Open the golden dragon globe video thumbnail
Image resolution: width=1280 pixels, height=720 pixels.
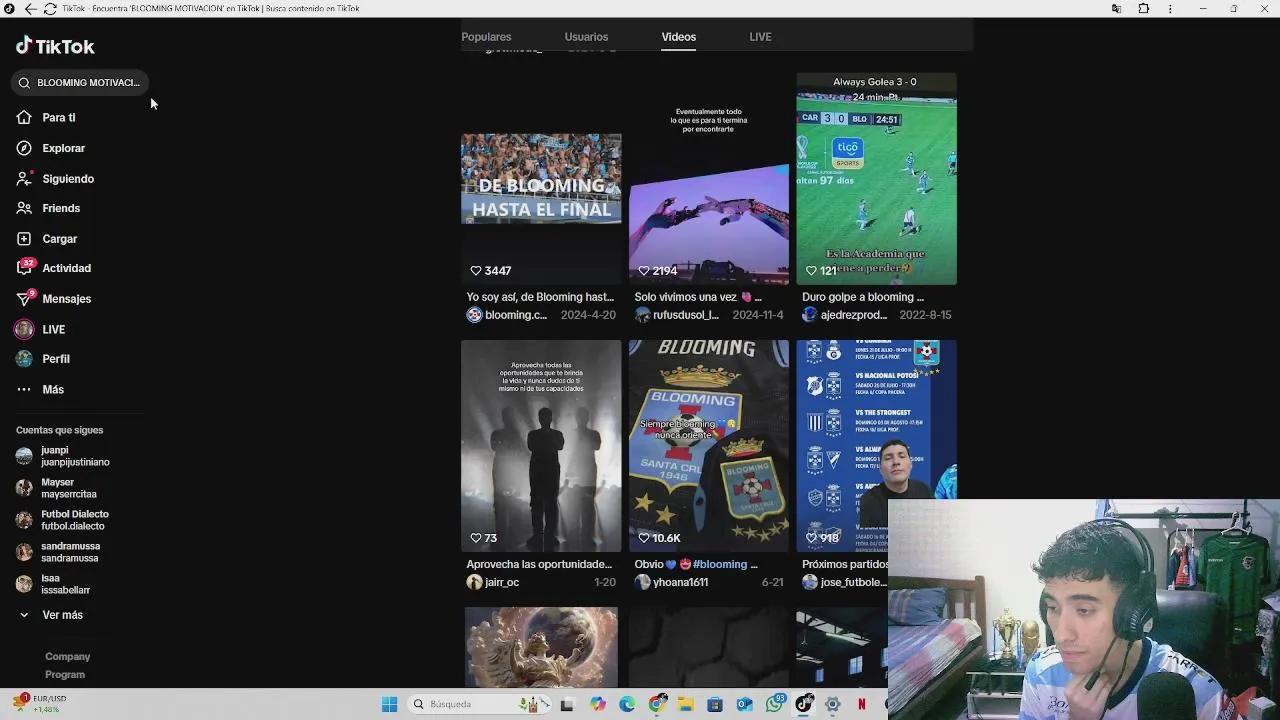coord(541,647)
